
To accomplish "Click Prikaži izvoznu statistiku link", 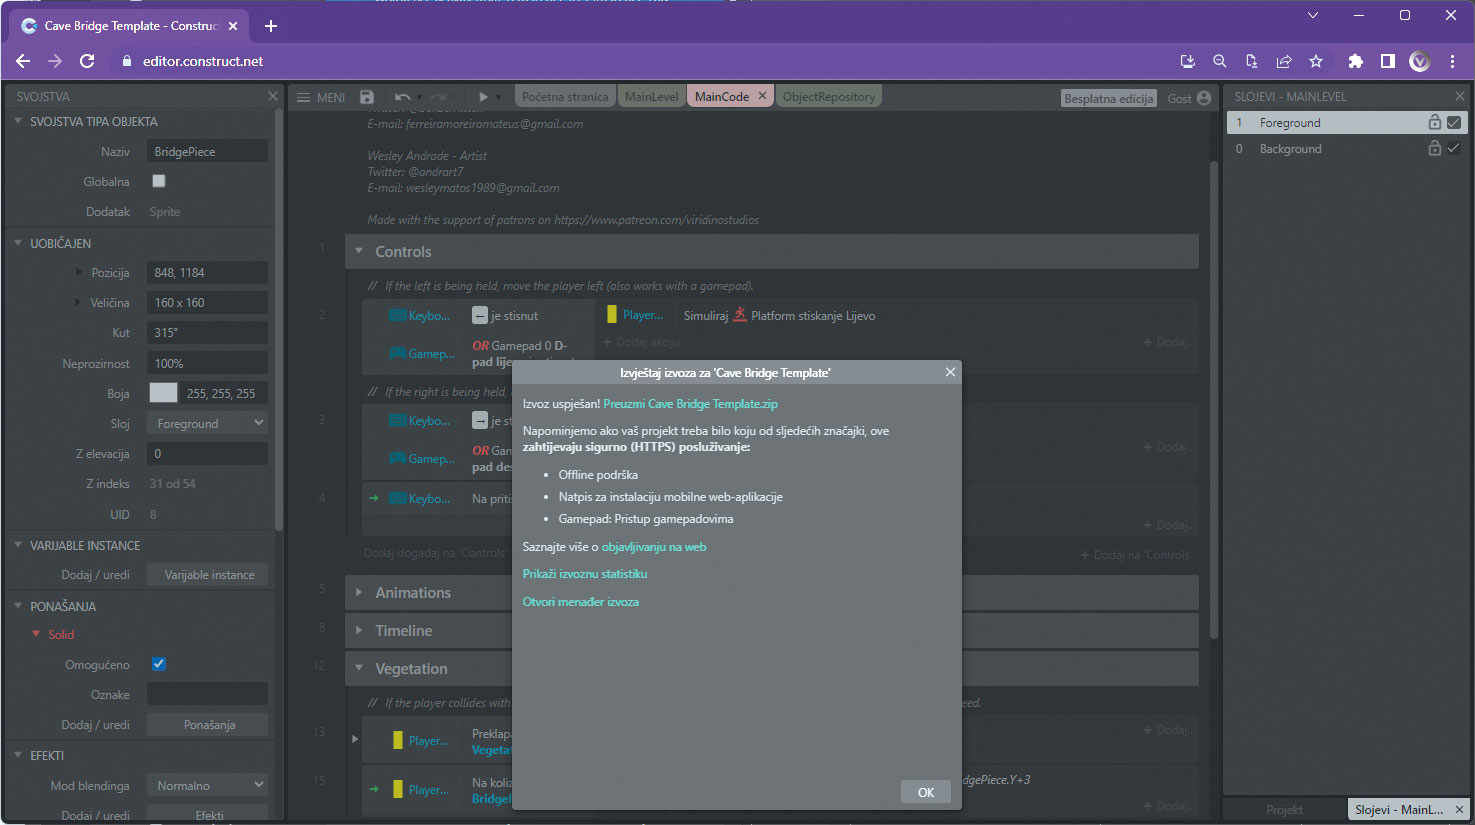I will 585,574.
